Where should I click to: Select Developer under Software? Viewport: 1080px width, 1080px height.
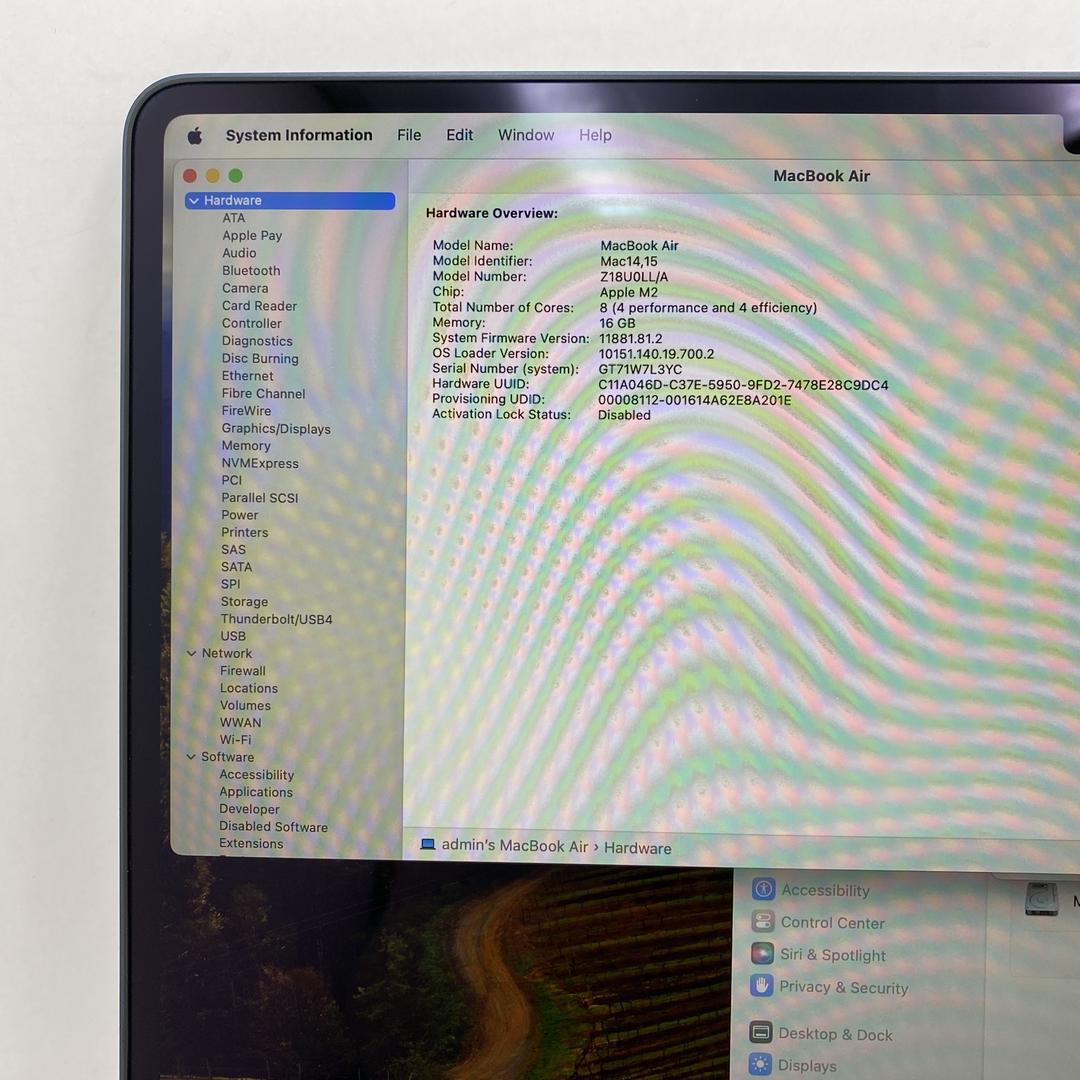(x=249, y=809)
